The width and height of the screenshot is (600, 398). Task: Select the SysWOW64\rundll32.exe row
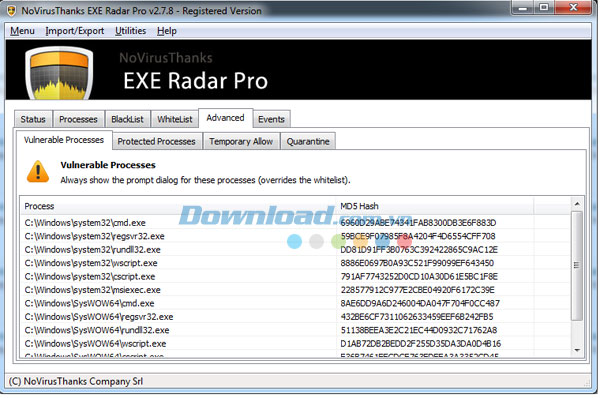point(295,330)
